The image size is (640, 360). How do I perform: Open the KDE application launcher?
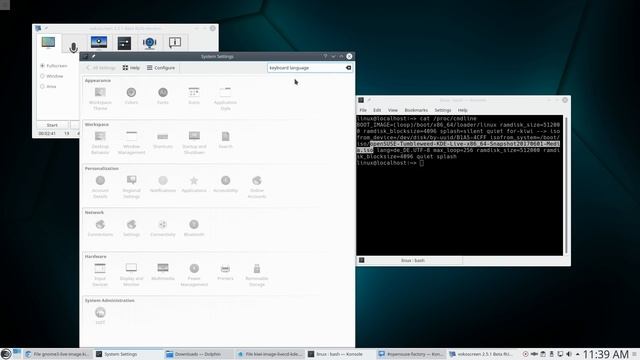tap(6, 354)
